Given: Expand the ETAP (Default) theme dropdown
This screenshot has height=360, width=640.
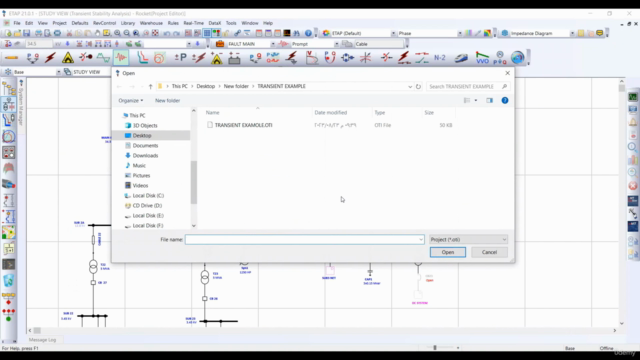Looking at the screenshot, I should (393, 33).
